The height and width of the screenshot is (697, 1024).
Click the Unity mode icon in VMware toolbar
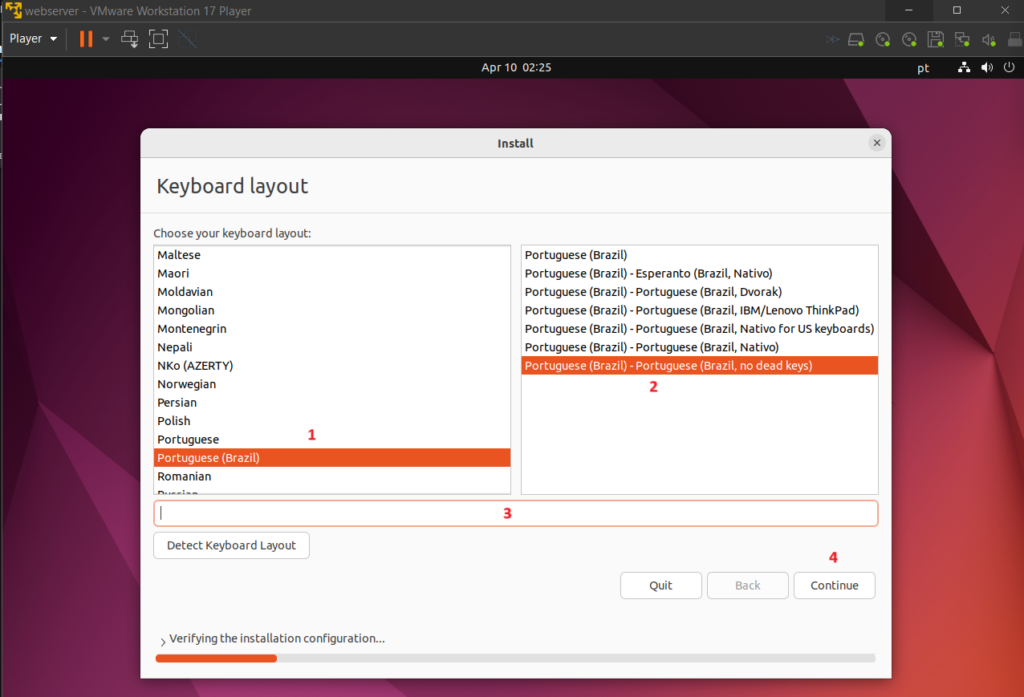tap(187, 39)
